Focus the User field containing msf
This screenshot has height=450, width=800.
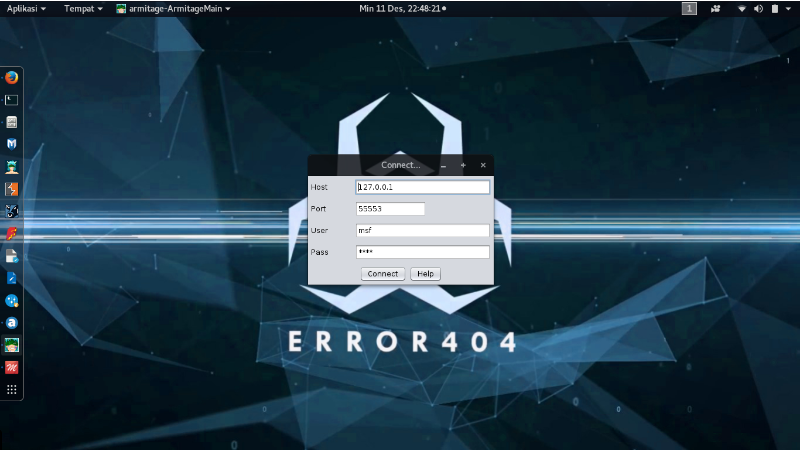(422, 231)
